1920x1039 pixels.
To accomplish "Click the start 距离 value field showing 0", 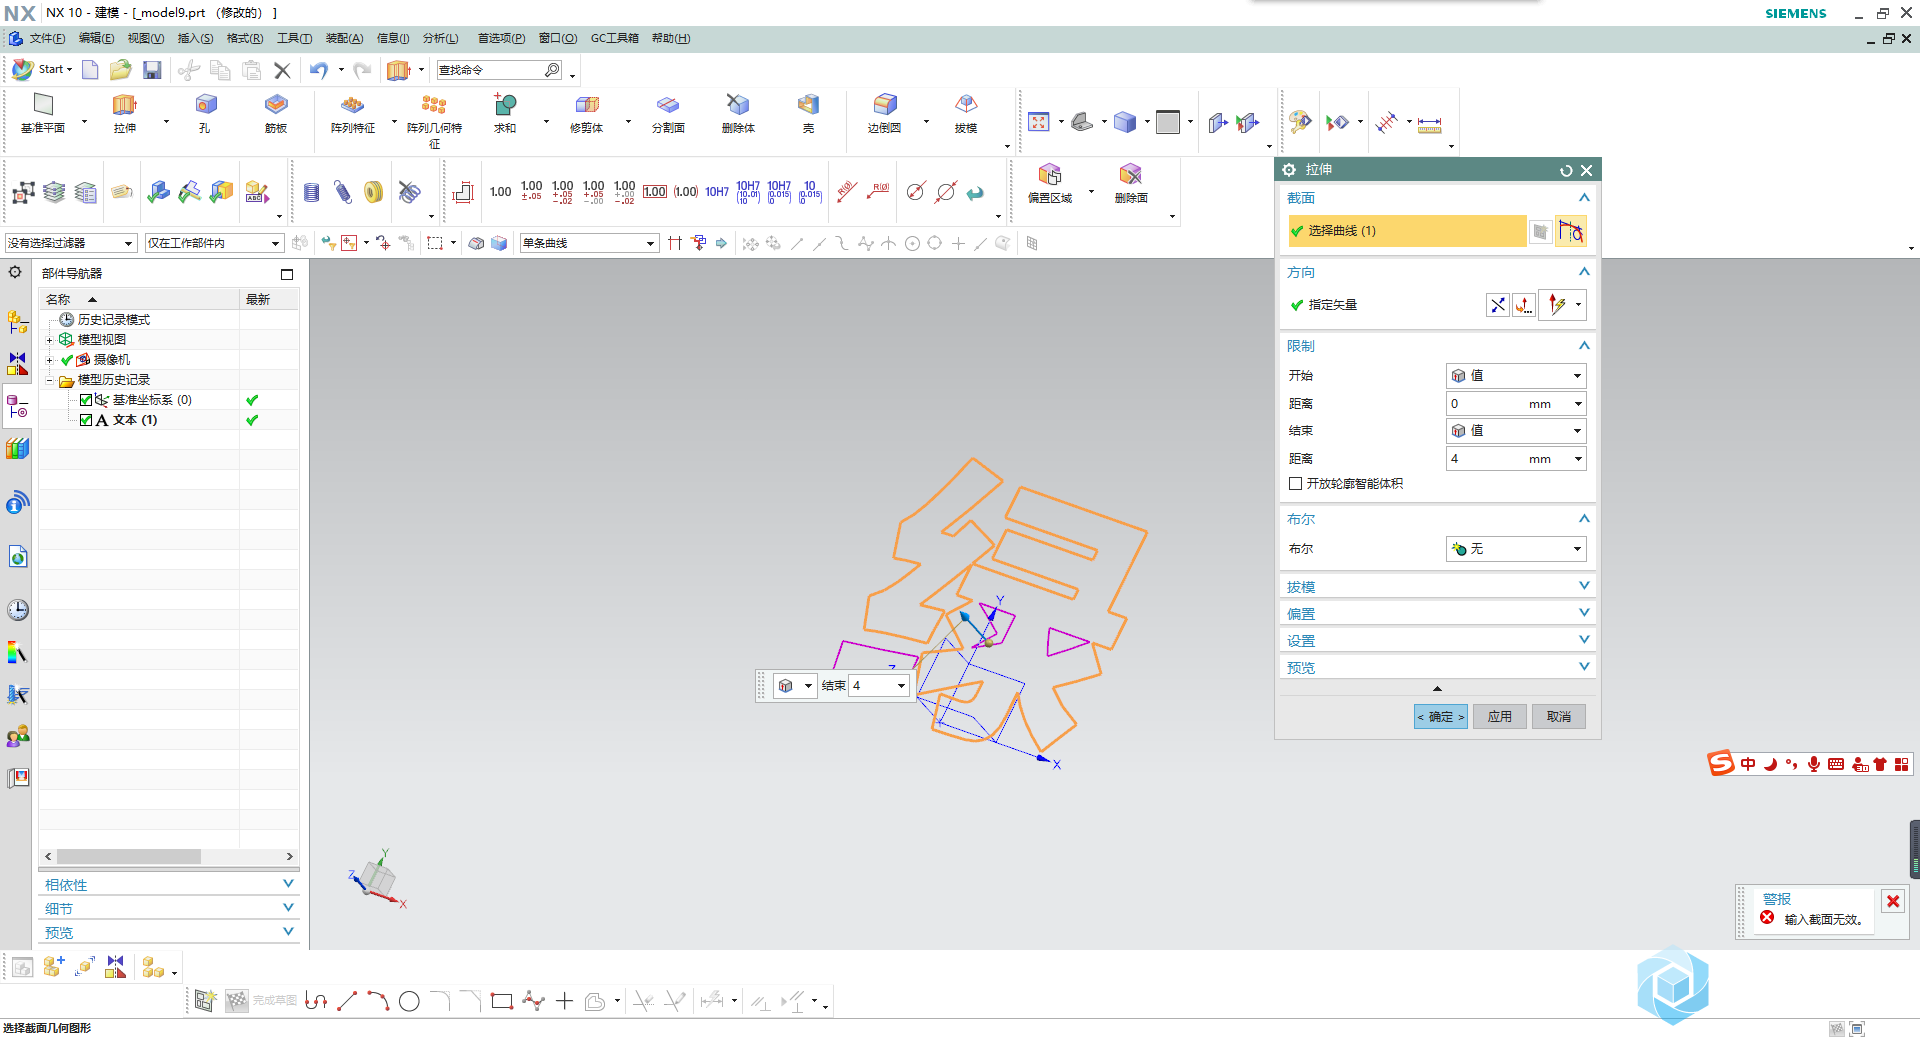I will point(1516,404).
